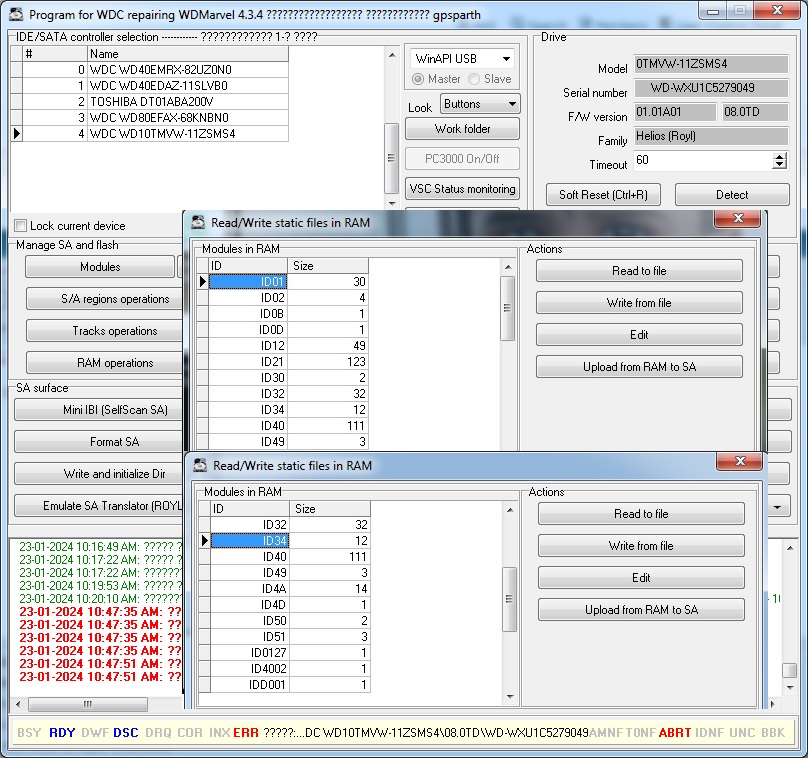Click Soft Reset (Ctrl+R) button
This screenshot has height=758, width=808.
(603, 195)
